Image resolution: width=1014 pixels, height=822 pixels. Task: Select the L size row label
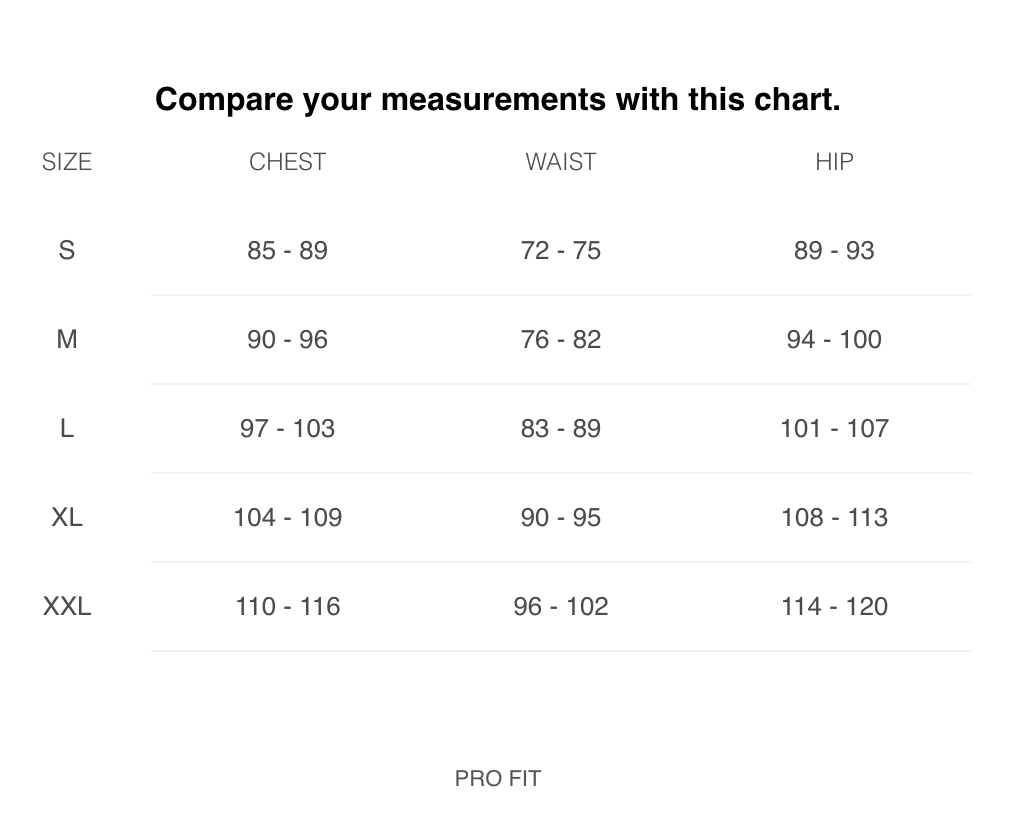coord(67,428)
